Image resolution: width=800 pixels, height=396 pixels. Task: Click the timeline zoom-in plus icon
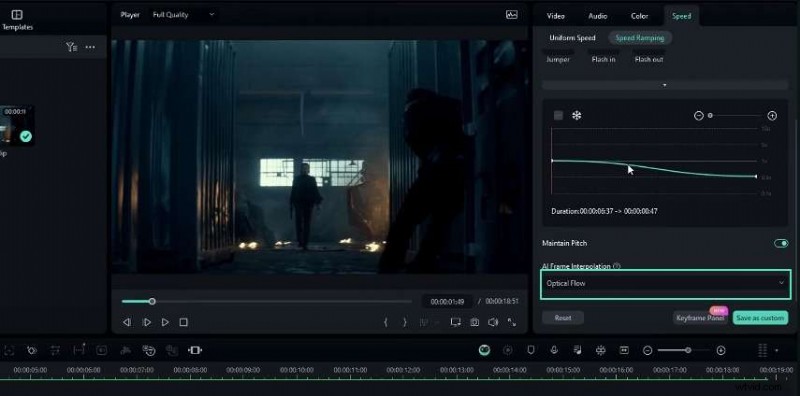(721, 351)
